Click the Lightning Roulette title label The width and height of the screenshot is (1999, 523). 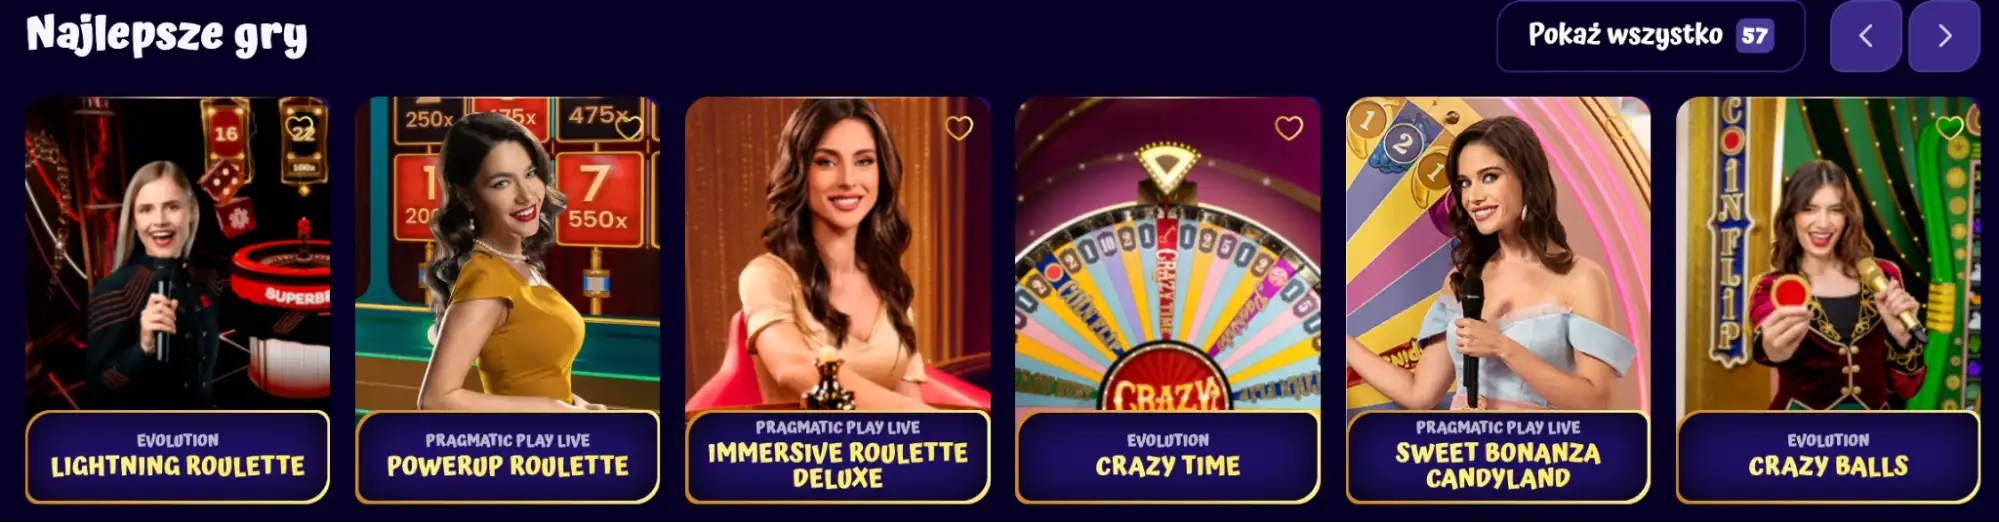pyautogui.click(x=177, y=466)
